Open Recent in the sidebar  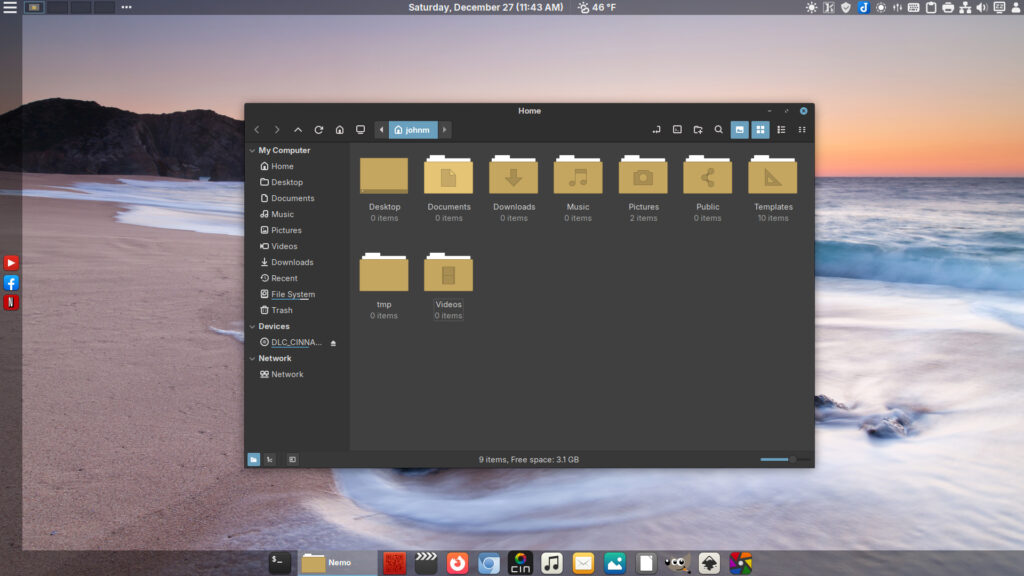coord(284,278)
